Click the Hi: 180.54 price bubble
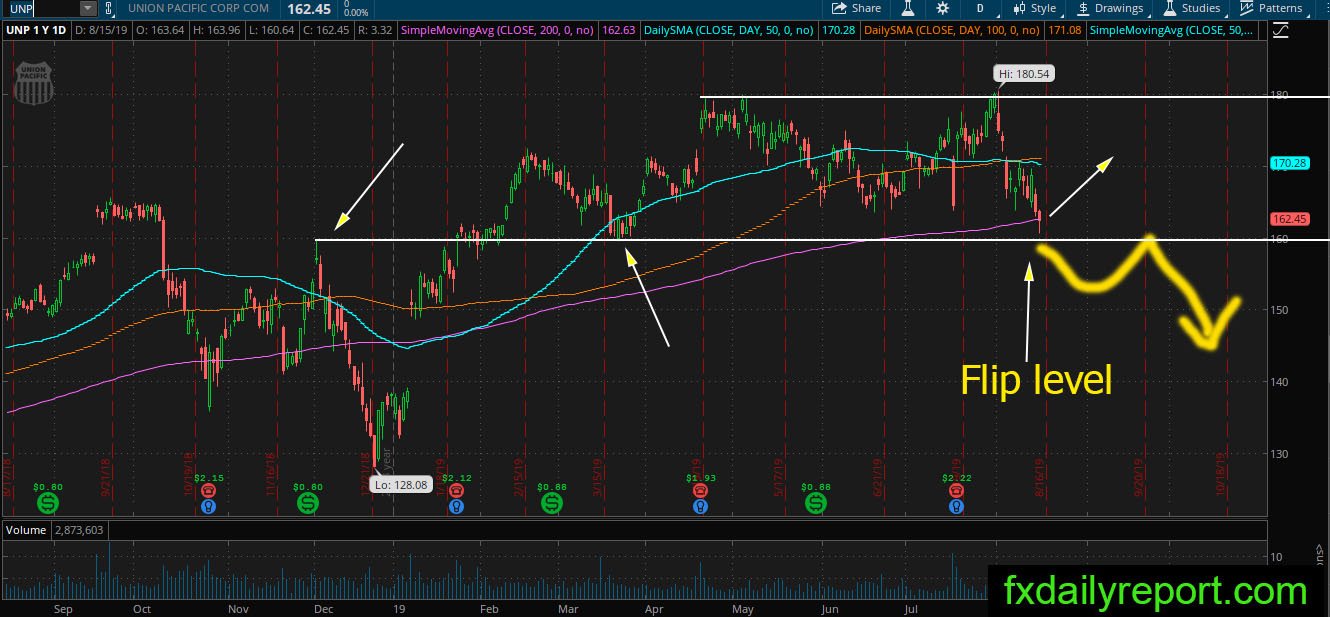The width and height of the screenshot is (1330, 617). pos(1025,73)
